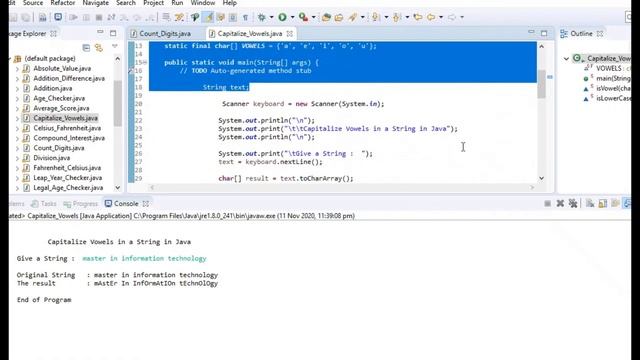Image resolution: width=640 pixels, height=360 pixels.
Task: Click the Resume icon in main toolbar
Action: [73, 17]
